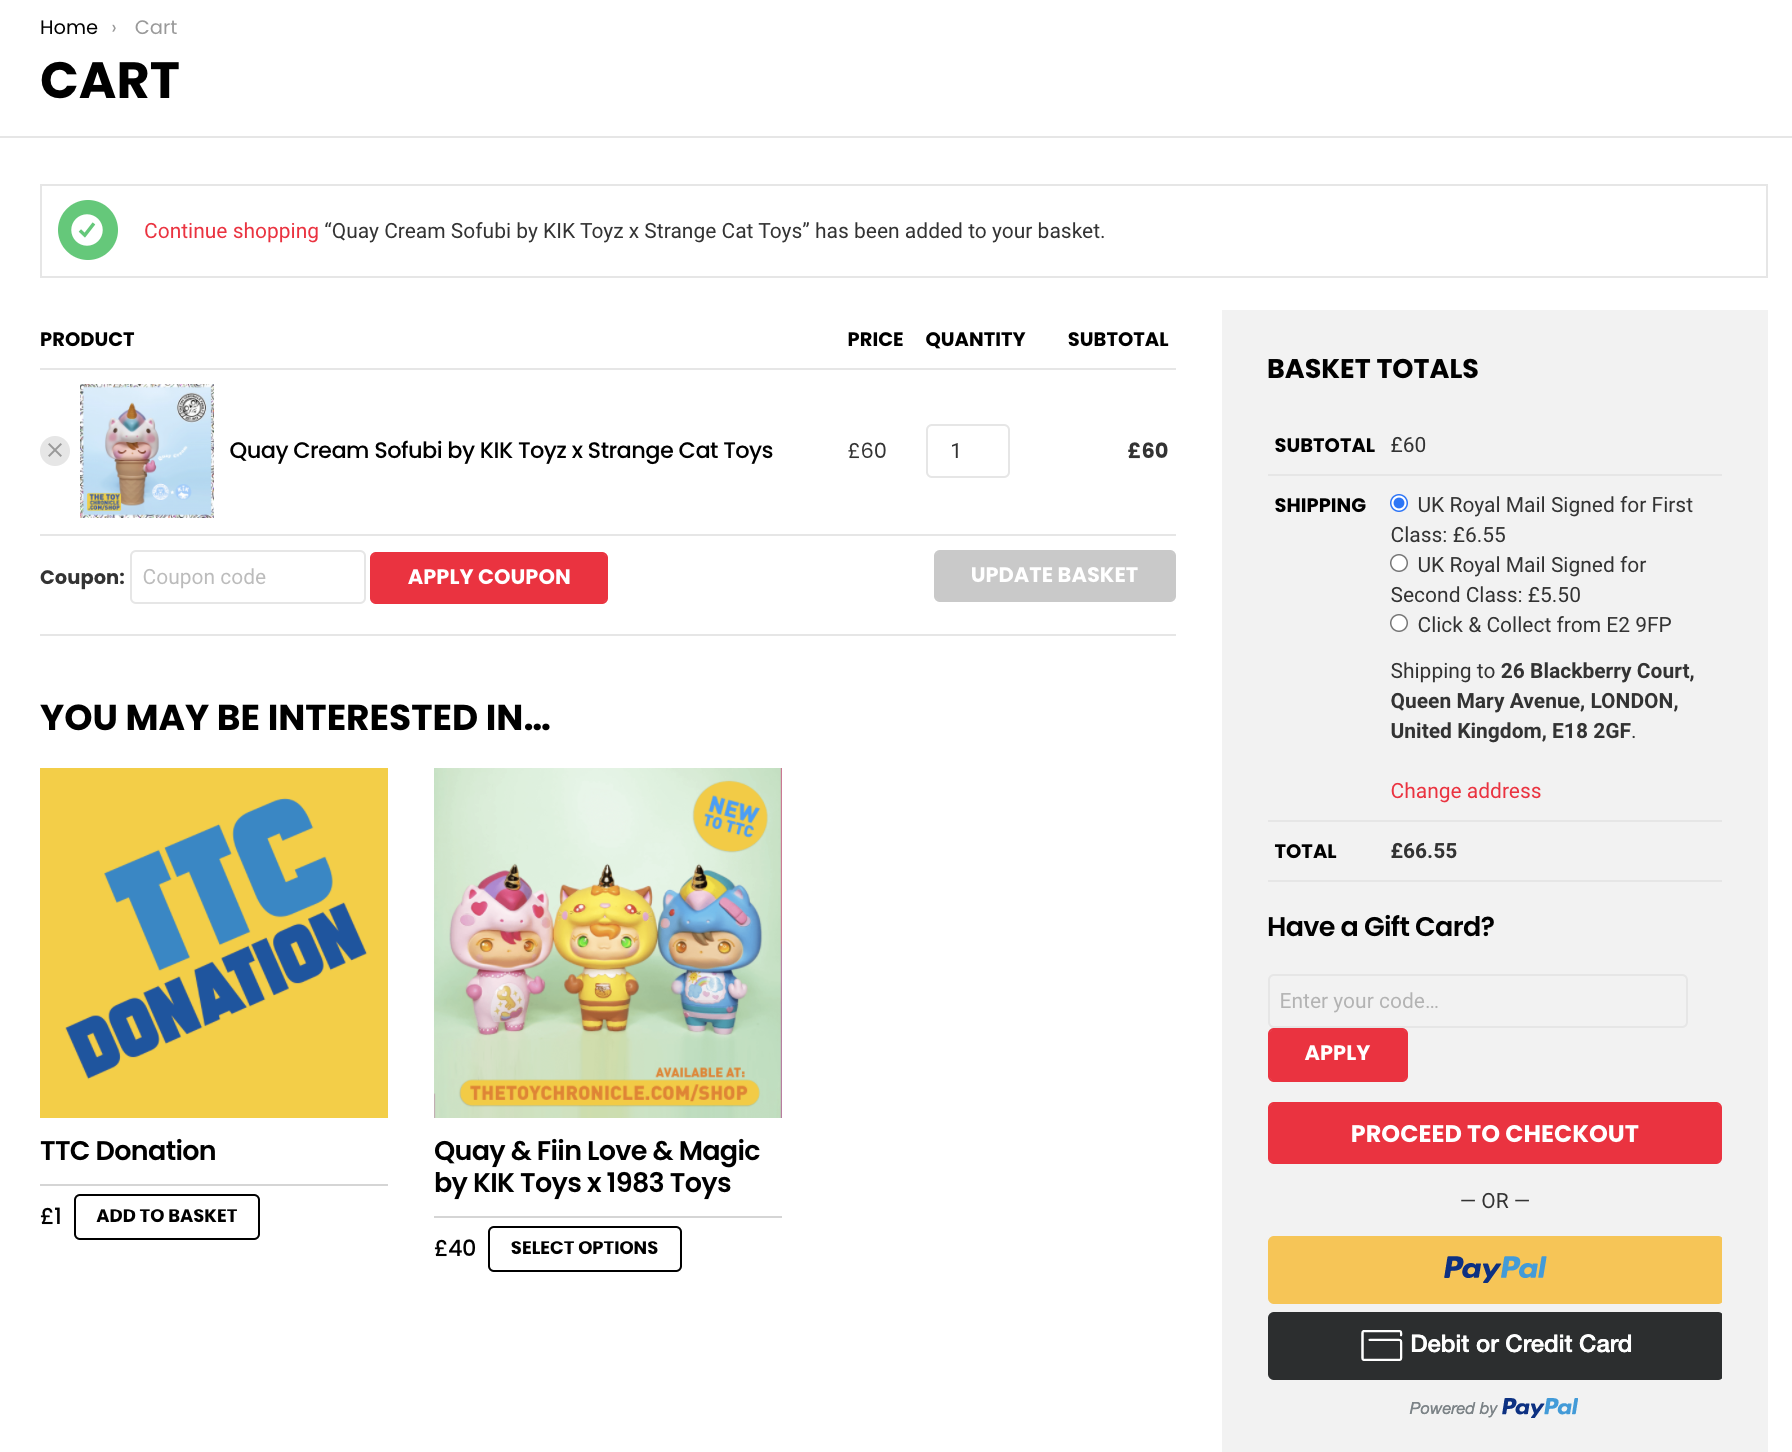Click Apply Coupon button
Screen dimensions: 1792x1452
[489, 577]
